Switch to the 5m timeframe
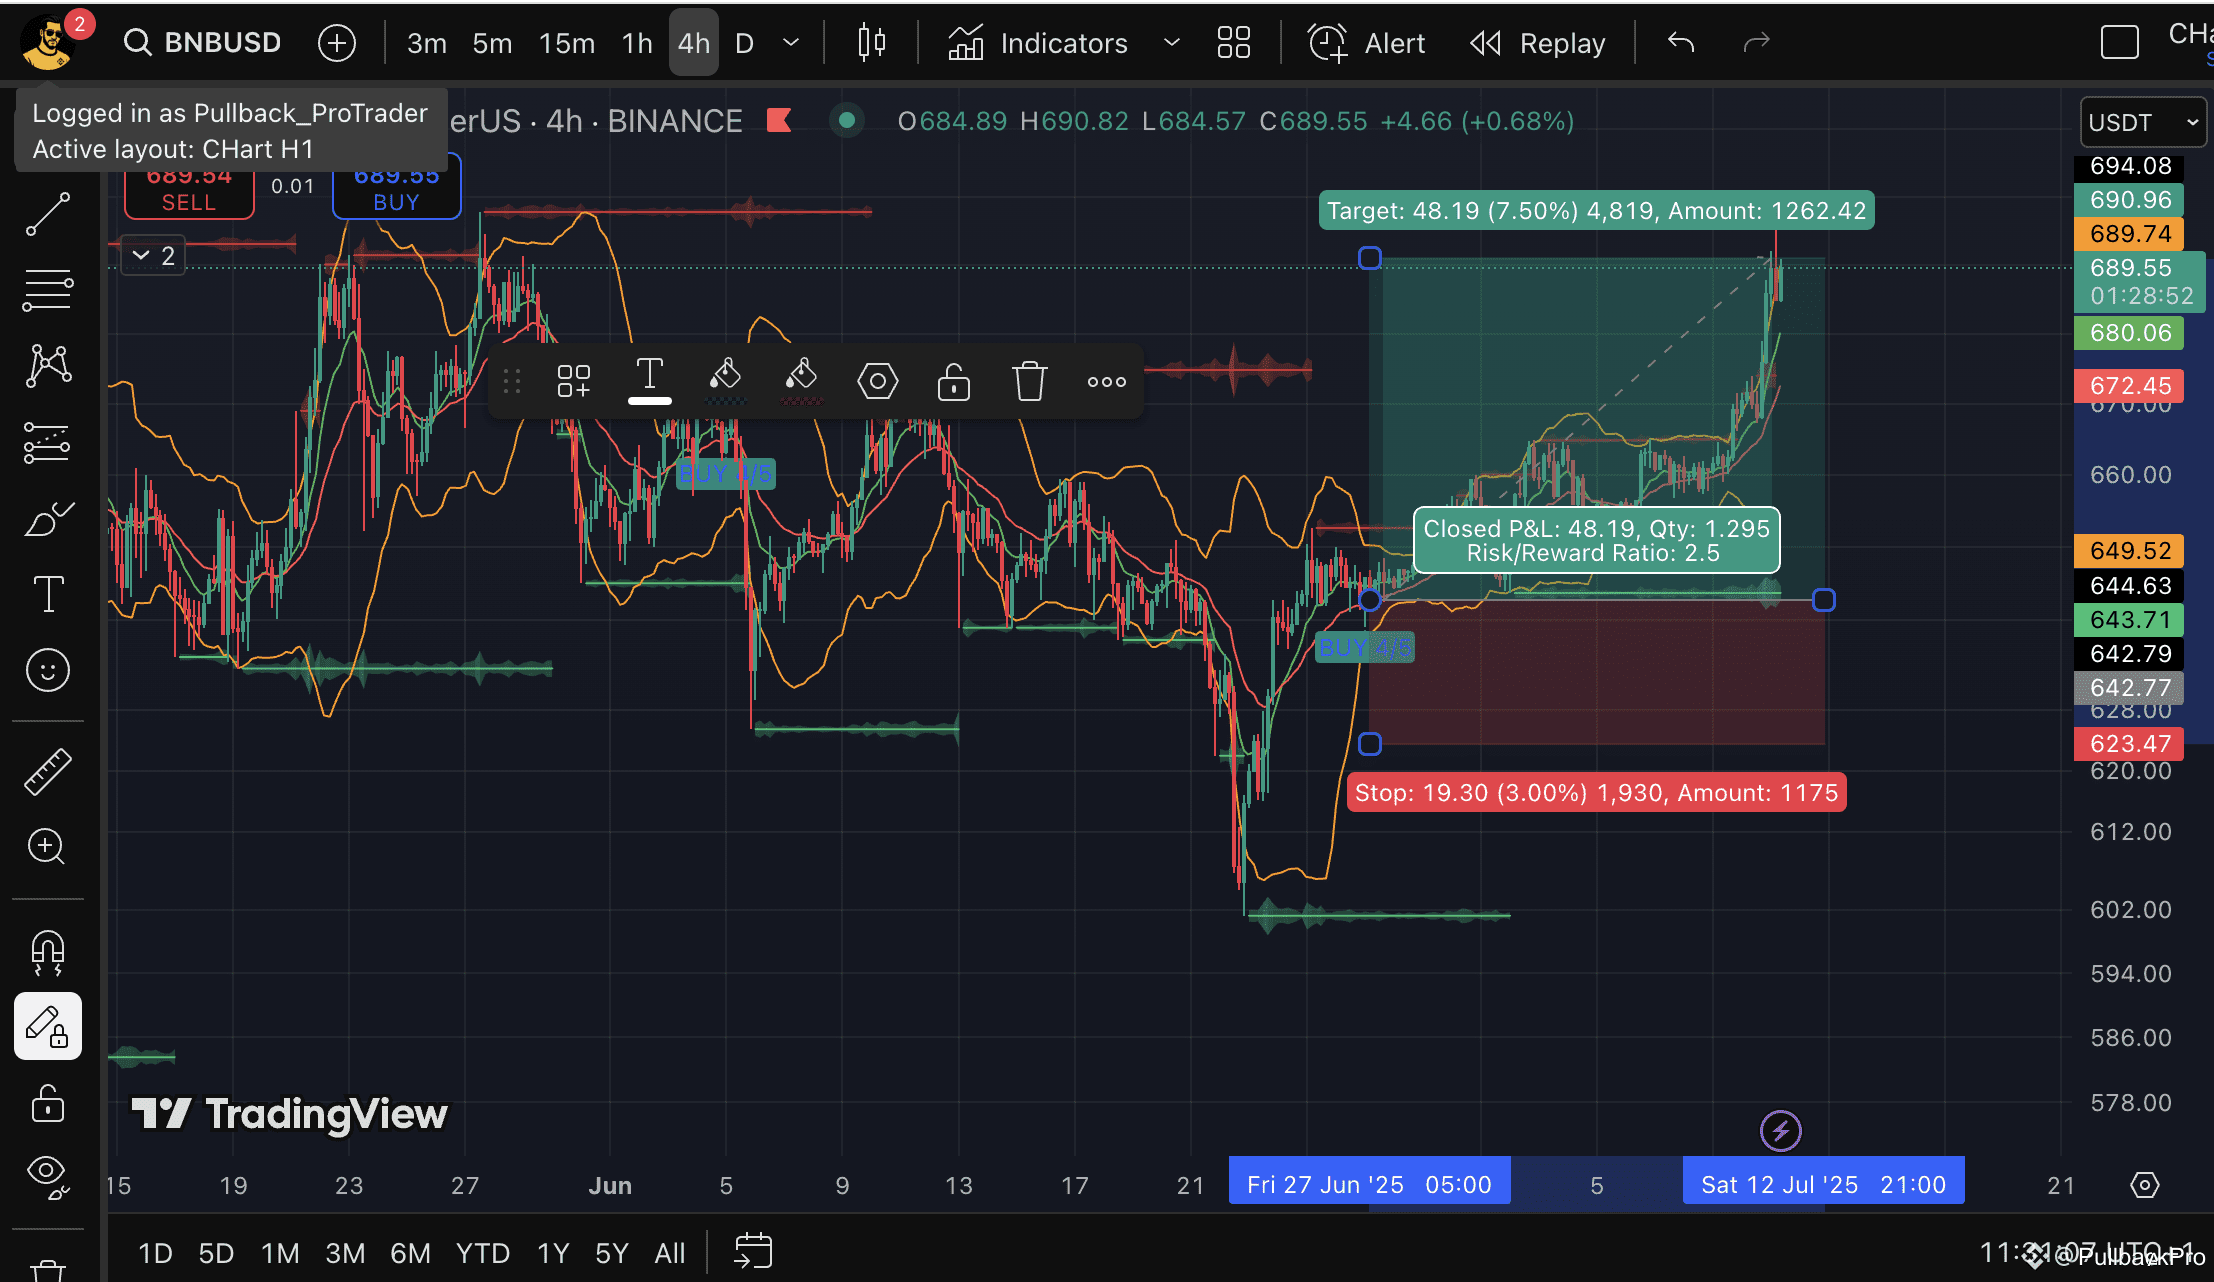Screen dimensions: 2214x1282 492,43
